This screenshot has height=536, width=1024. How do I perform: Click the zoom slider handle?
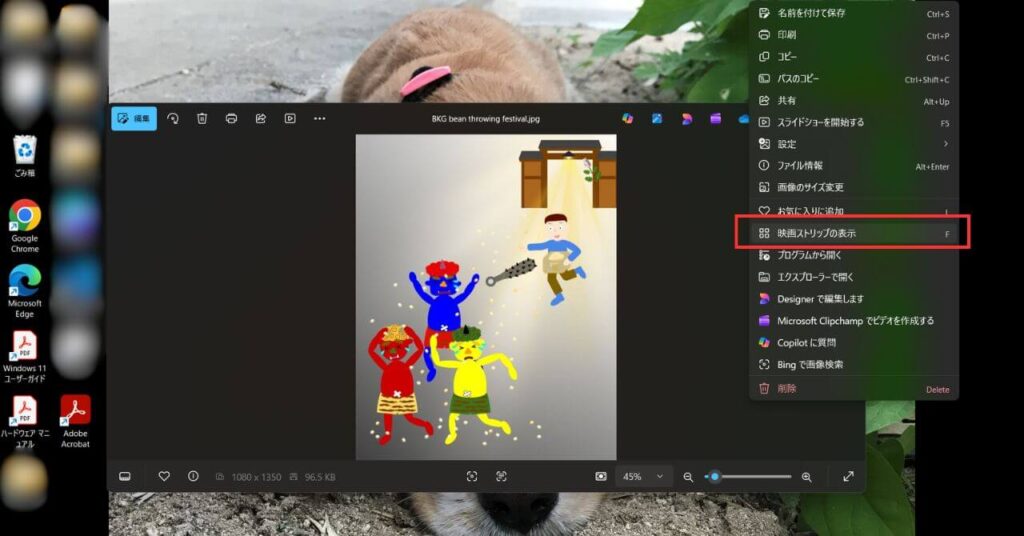714,477
